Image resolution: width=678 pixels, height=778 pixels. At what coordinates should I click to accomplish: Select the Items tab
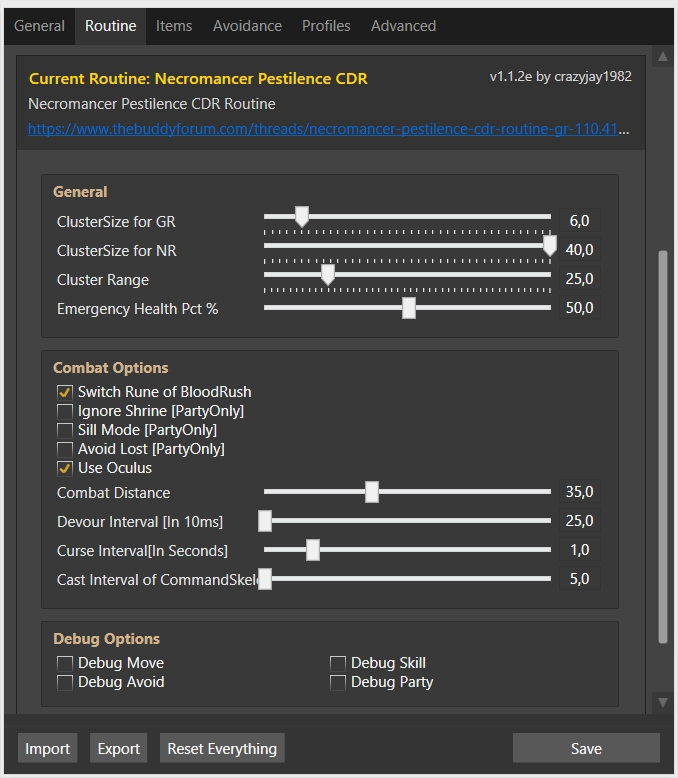[174, 26]
